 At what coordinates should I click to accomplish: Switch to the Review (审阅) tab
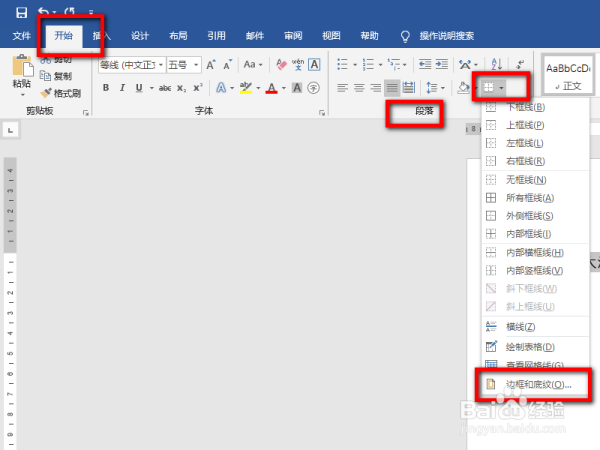coord(293,36)
